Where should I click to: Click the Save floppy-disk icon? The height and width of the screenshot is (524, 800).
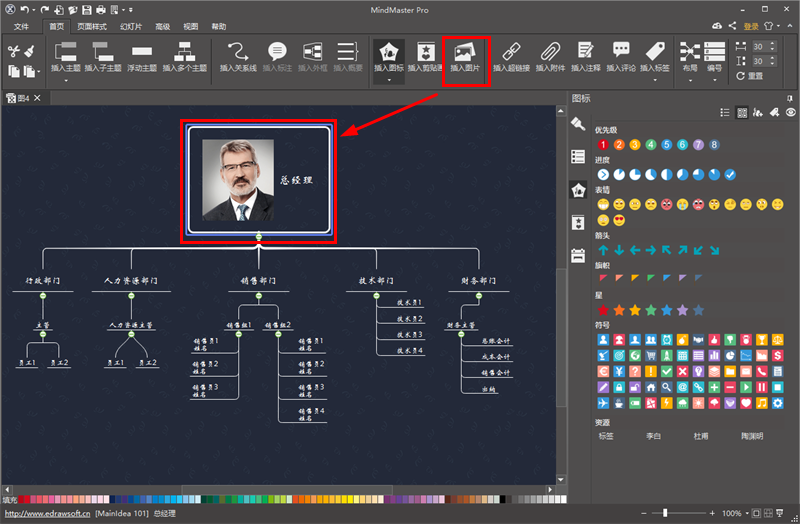tap(87, 10)
